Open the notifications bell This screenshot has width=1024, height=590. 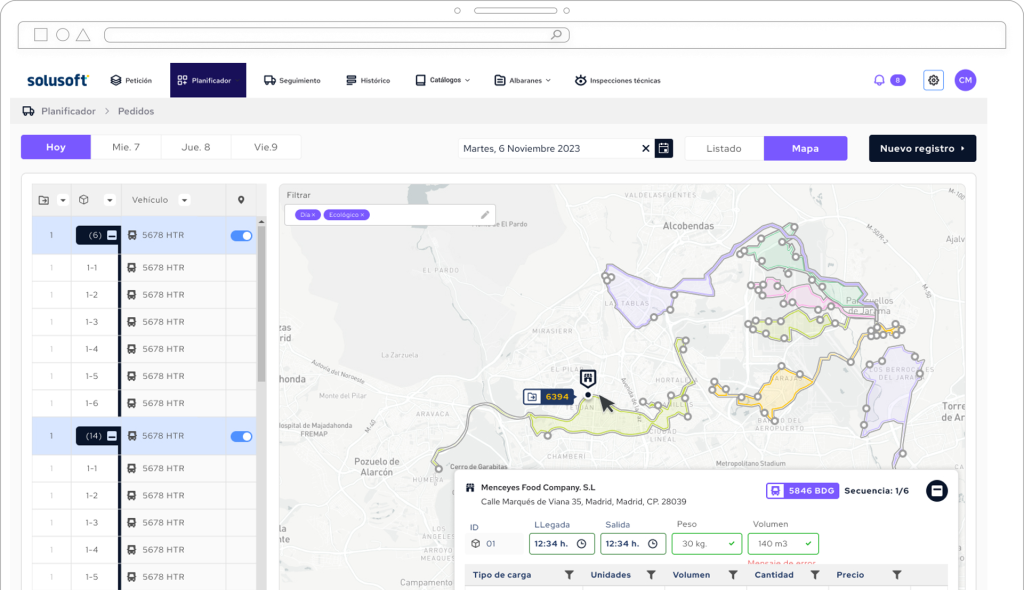(879, 79)
